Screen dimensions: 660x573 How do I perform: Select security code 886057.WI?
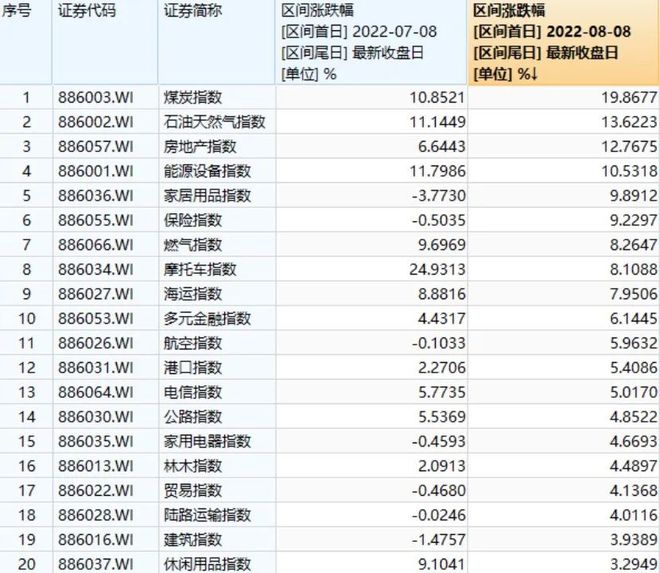pyautogui.click(x=96, y=147)
